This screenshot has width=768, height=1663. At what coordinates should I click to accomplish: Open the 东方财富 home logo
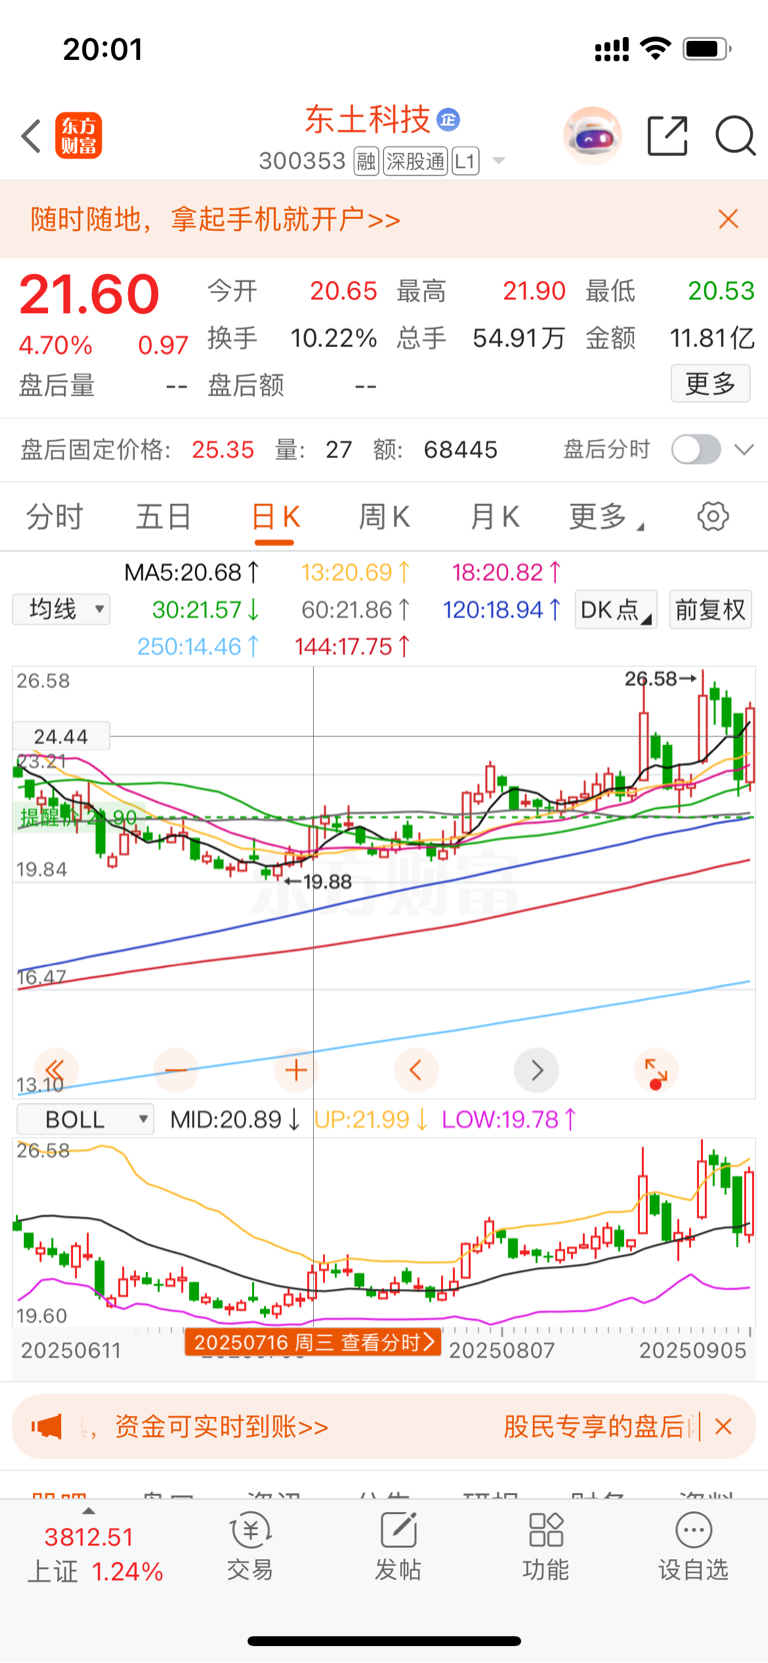(79, 136)
